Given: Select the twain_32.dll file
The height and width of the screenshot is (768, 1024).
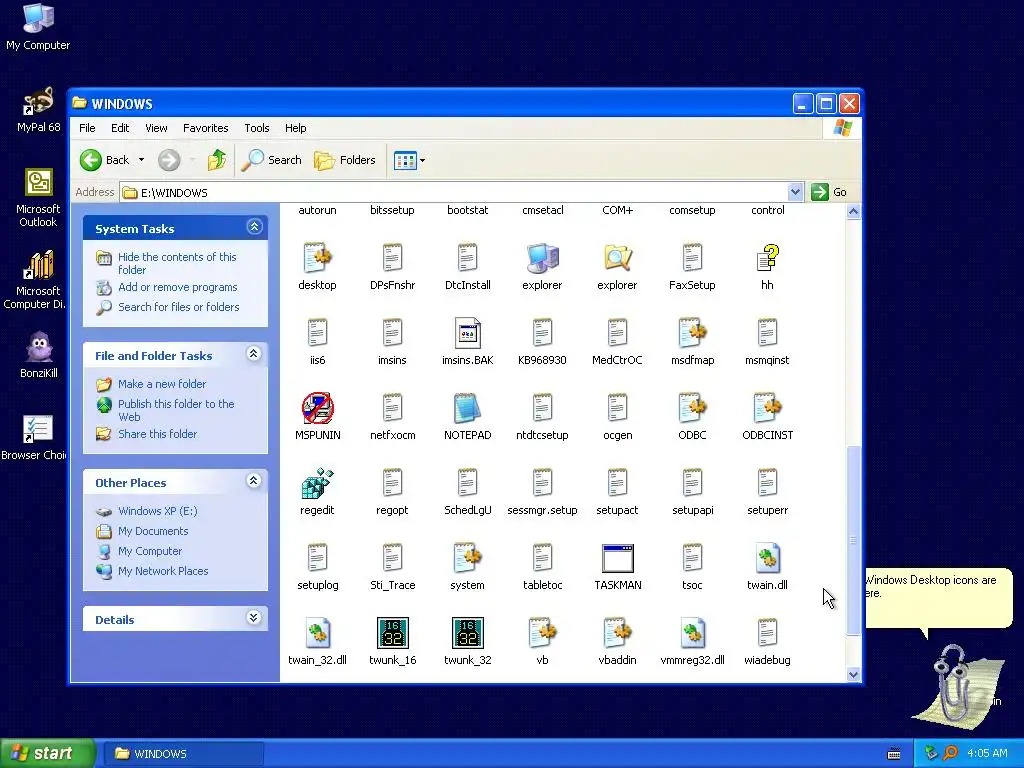Looking at the screenshot, I should coord(317,633).
